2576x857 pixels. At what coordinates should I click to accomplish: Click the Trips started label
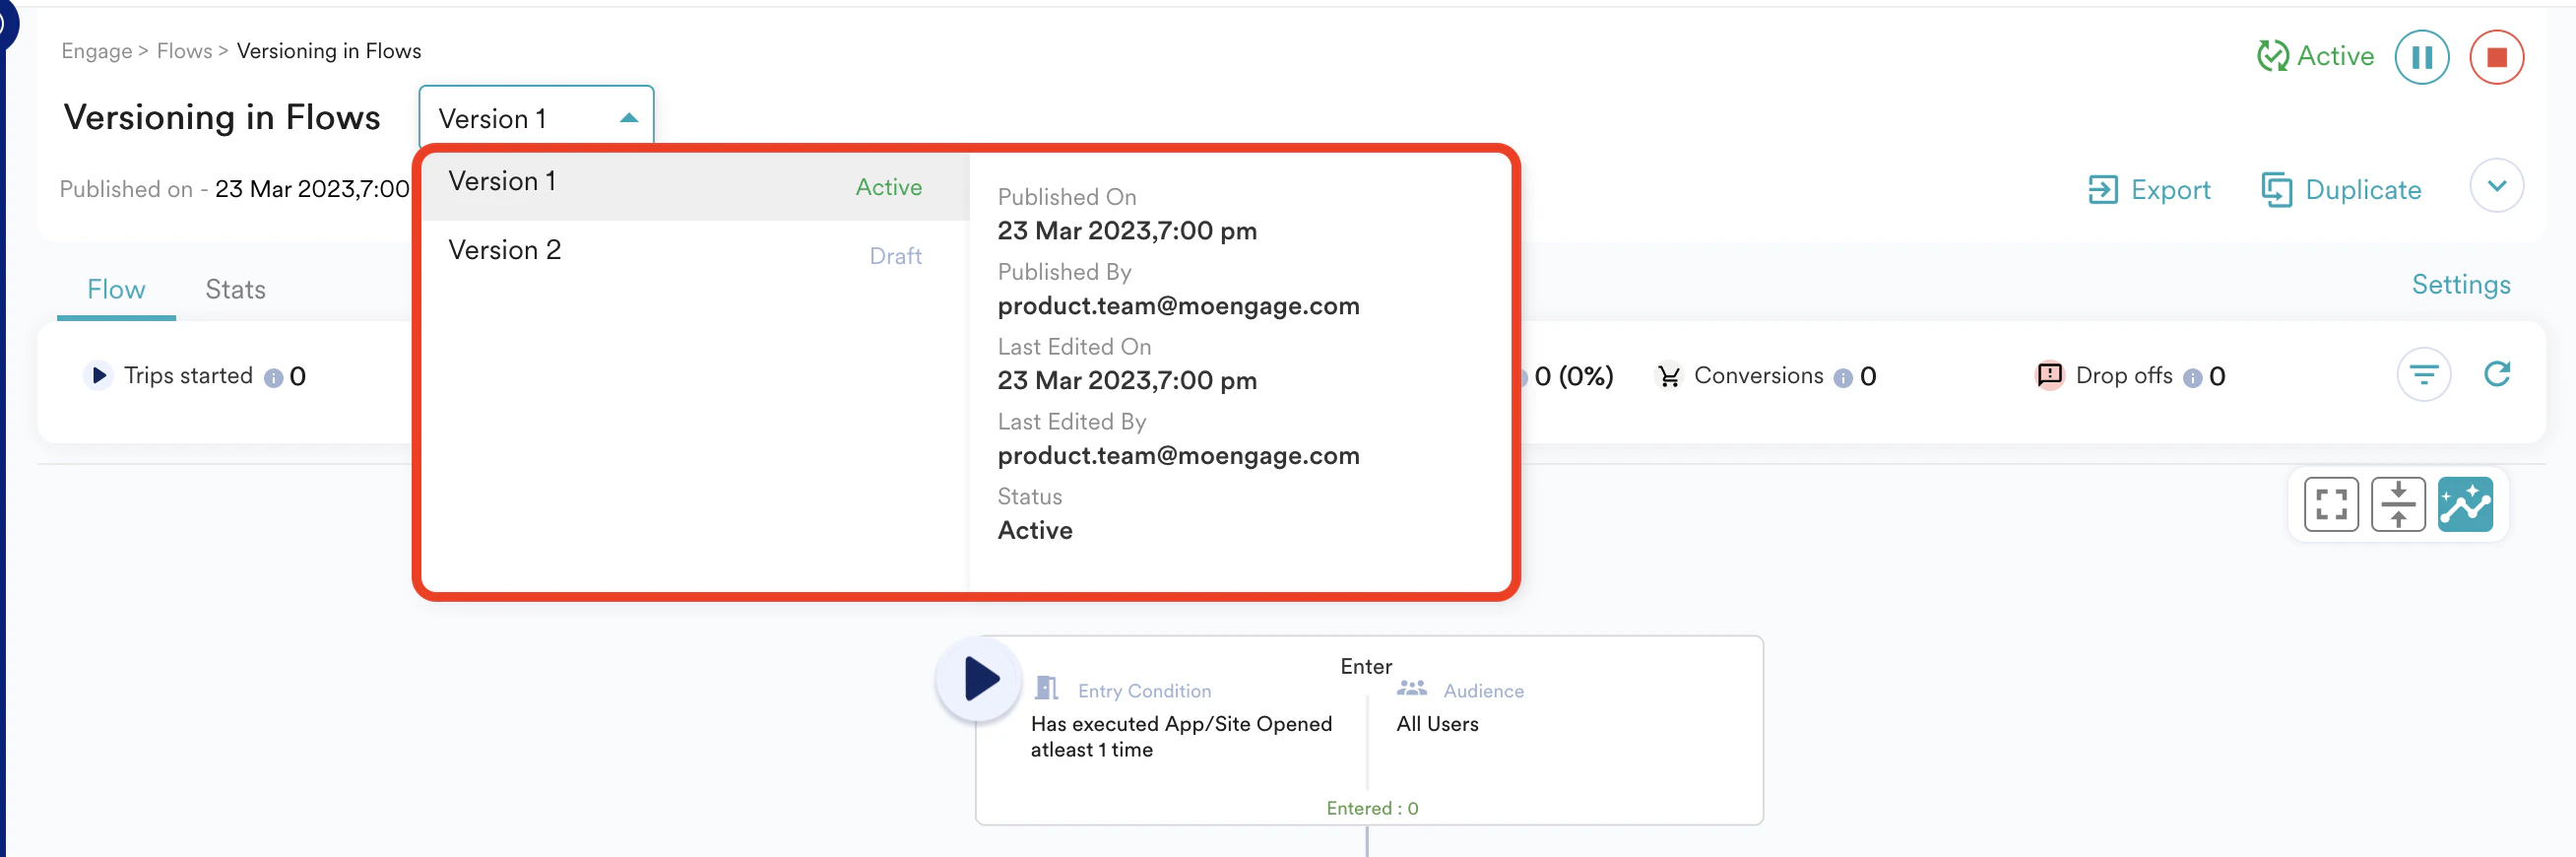[188, 376]
